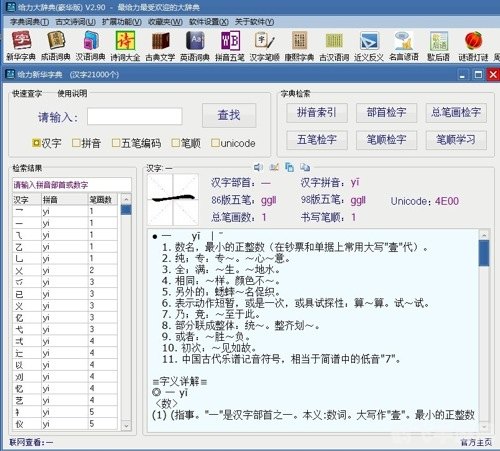Viewport: 500px width, 451px height.
Task: Select the 艺 row in results
Action: (x=65, y=400)
